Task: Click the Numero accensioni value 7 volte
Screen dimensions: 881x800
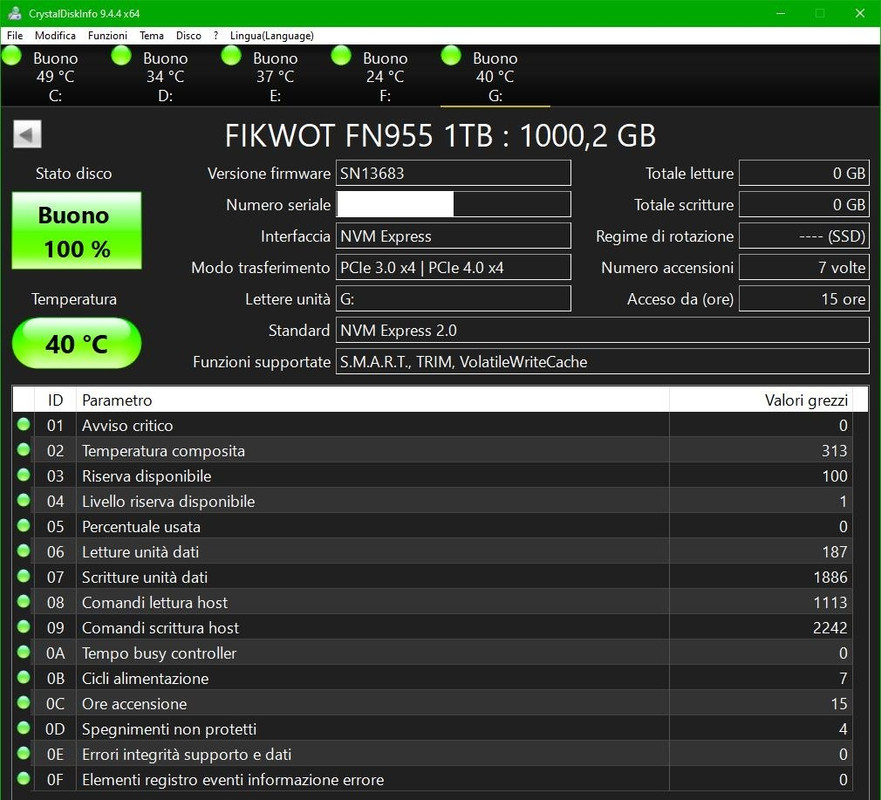Action: (804, 267)
